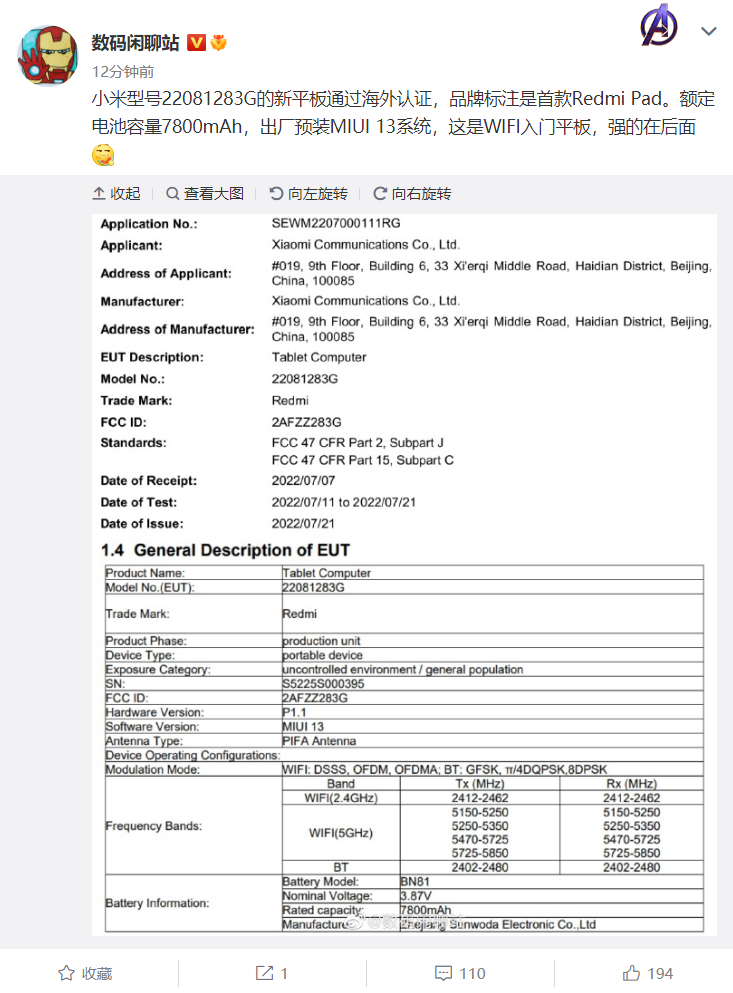Click the repost icon showing 1
The width and height of the screenshot is (733, 993).
point(272,972)
